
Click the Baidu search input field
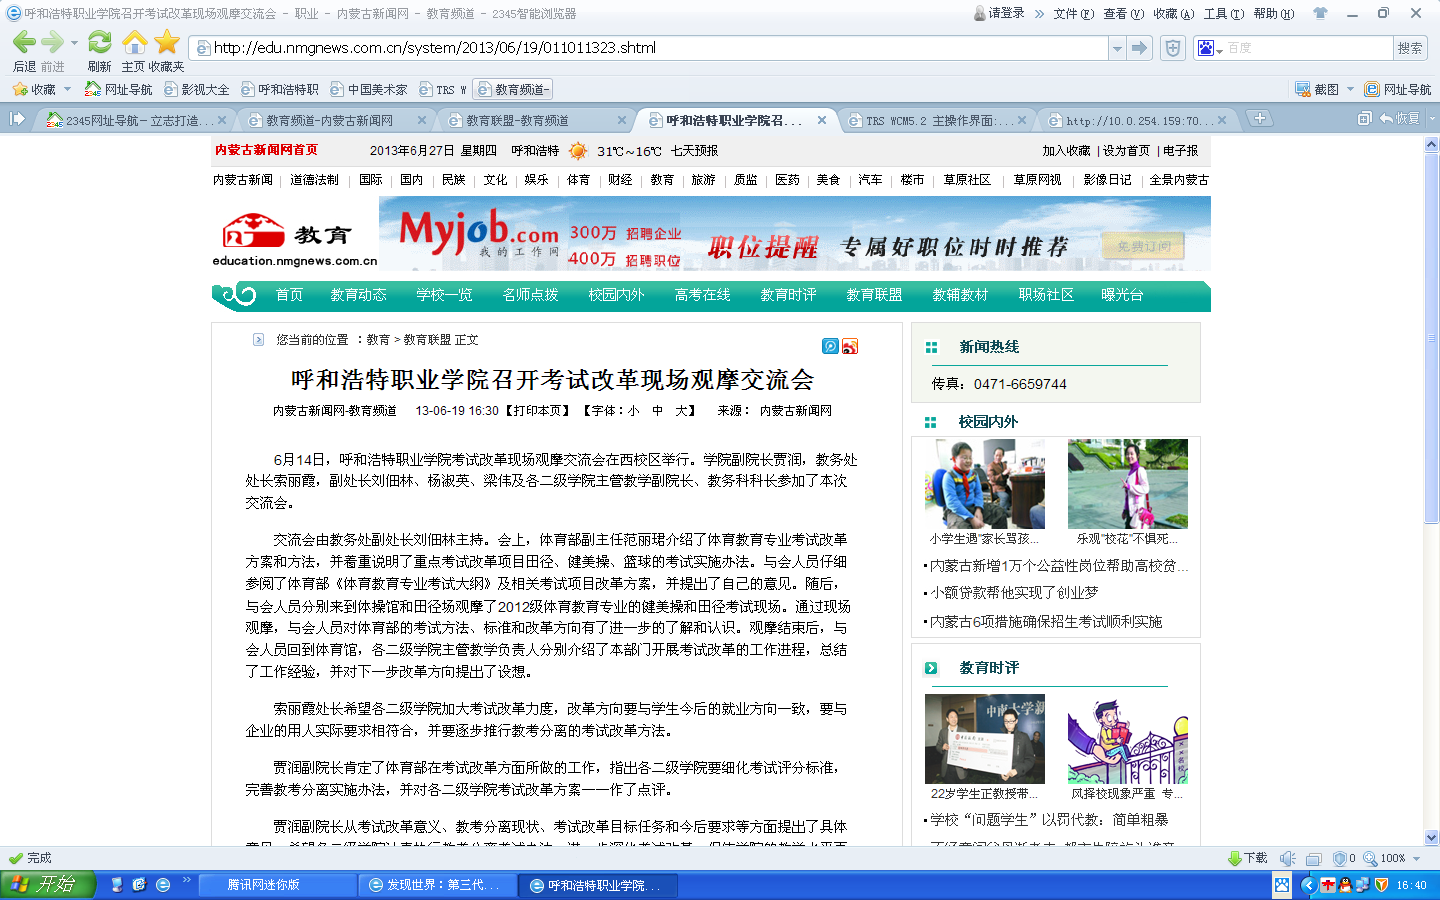coord(1307,48)
